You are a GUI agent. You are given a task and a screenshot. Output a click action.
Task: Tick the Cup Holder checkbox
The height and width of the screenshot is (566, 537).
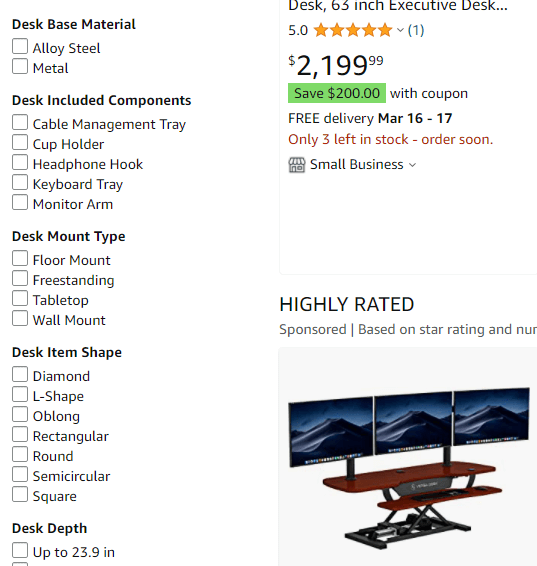(20, 143)
